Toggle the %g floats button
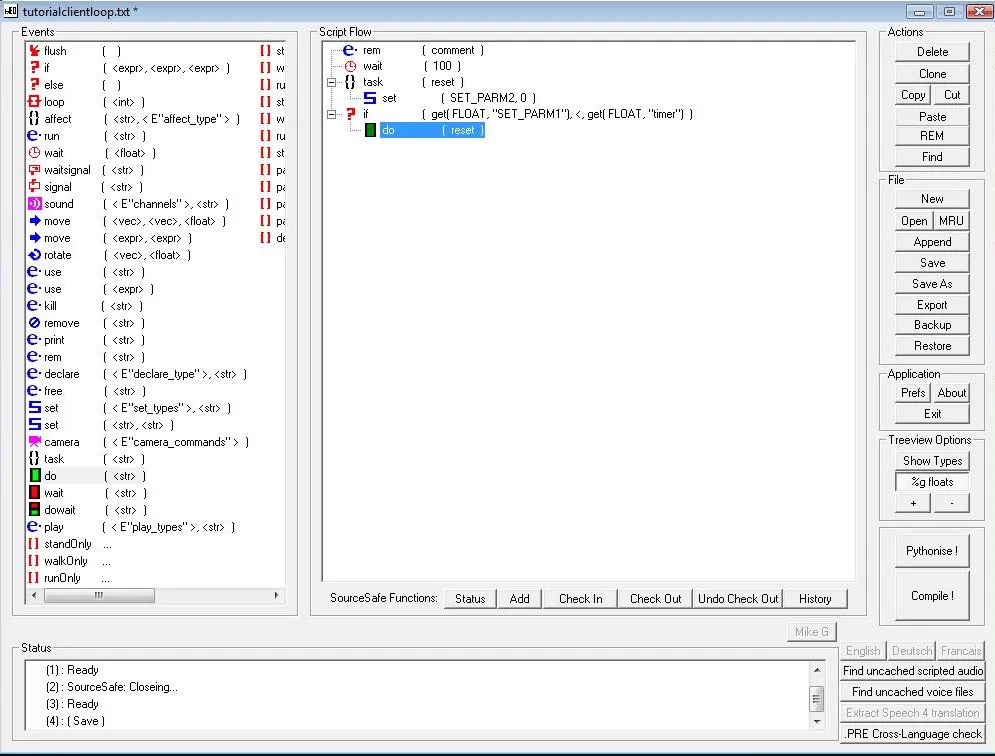Viewport: 995px width, 756px height. click(932, 482)
